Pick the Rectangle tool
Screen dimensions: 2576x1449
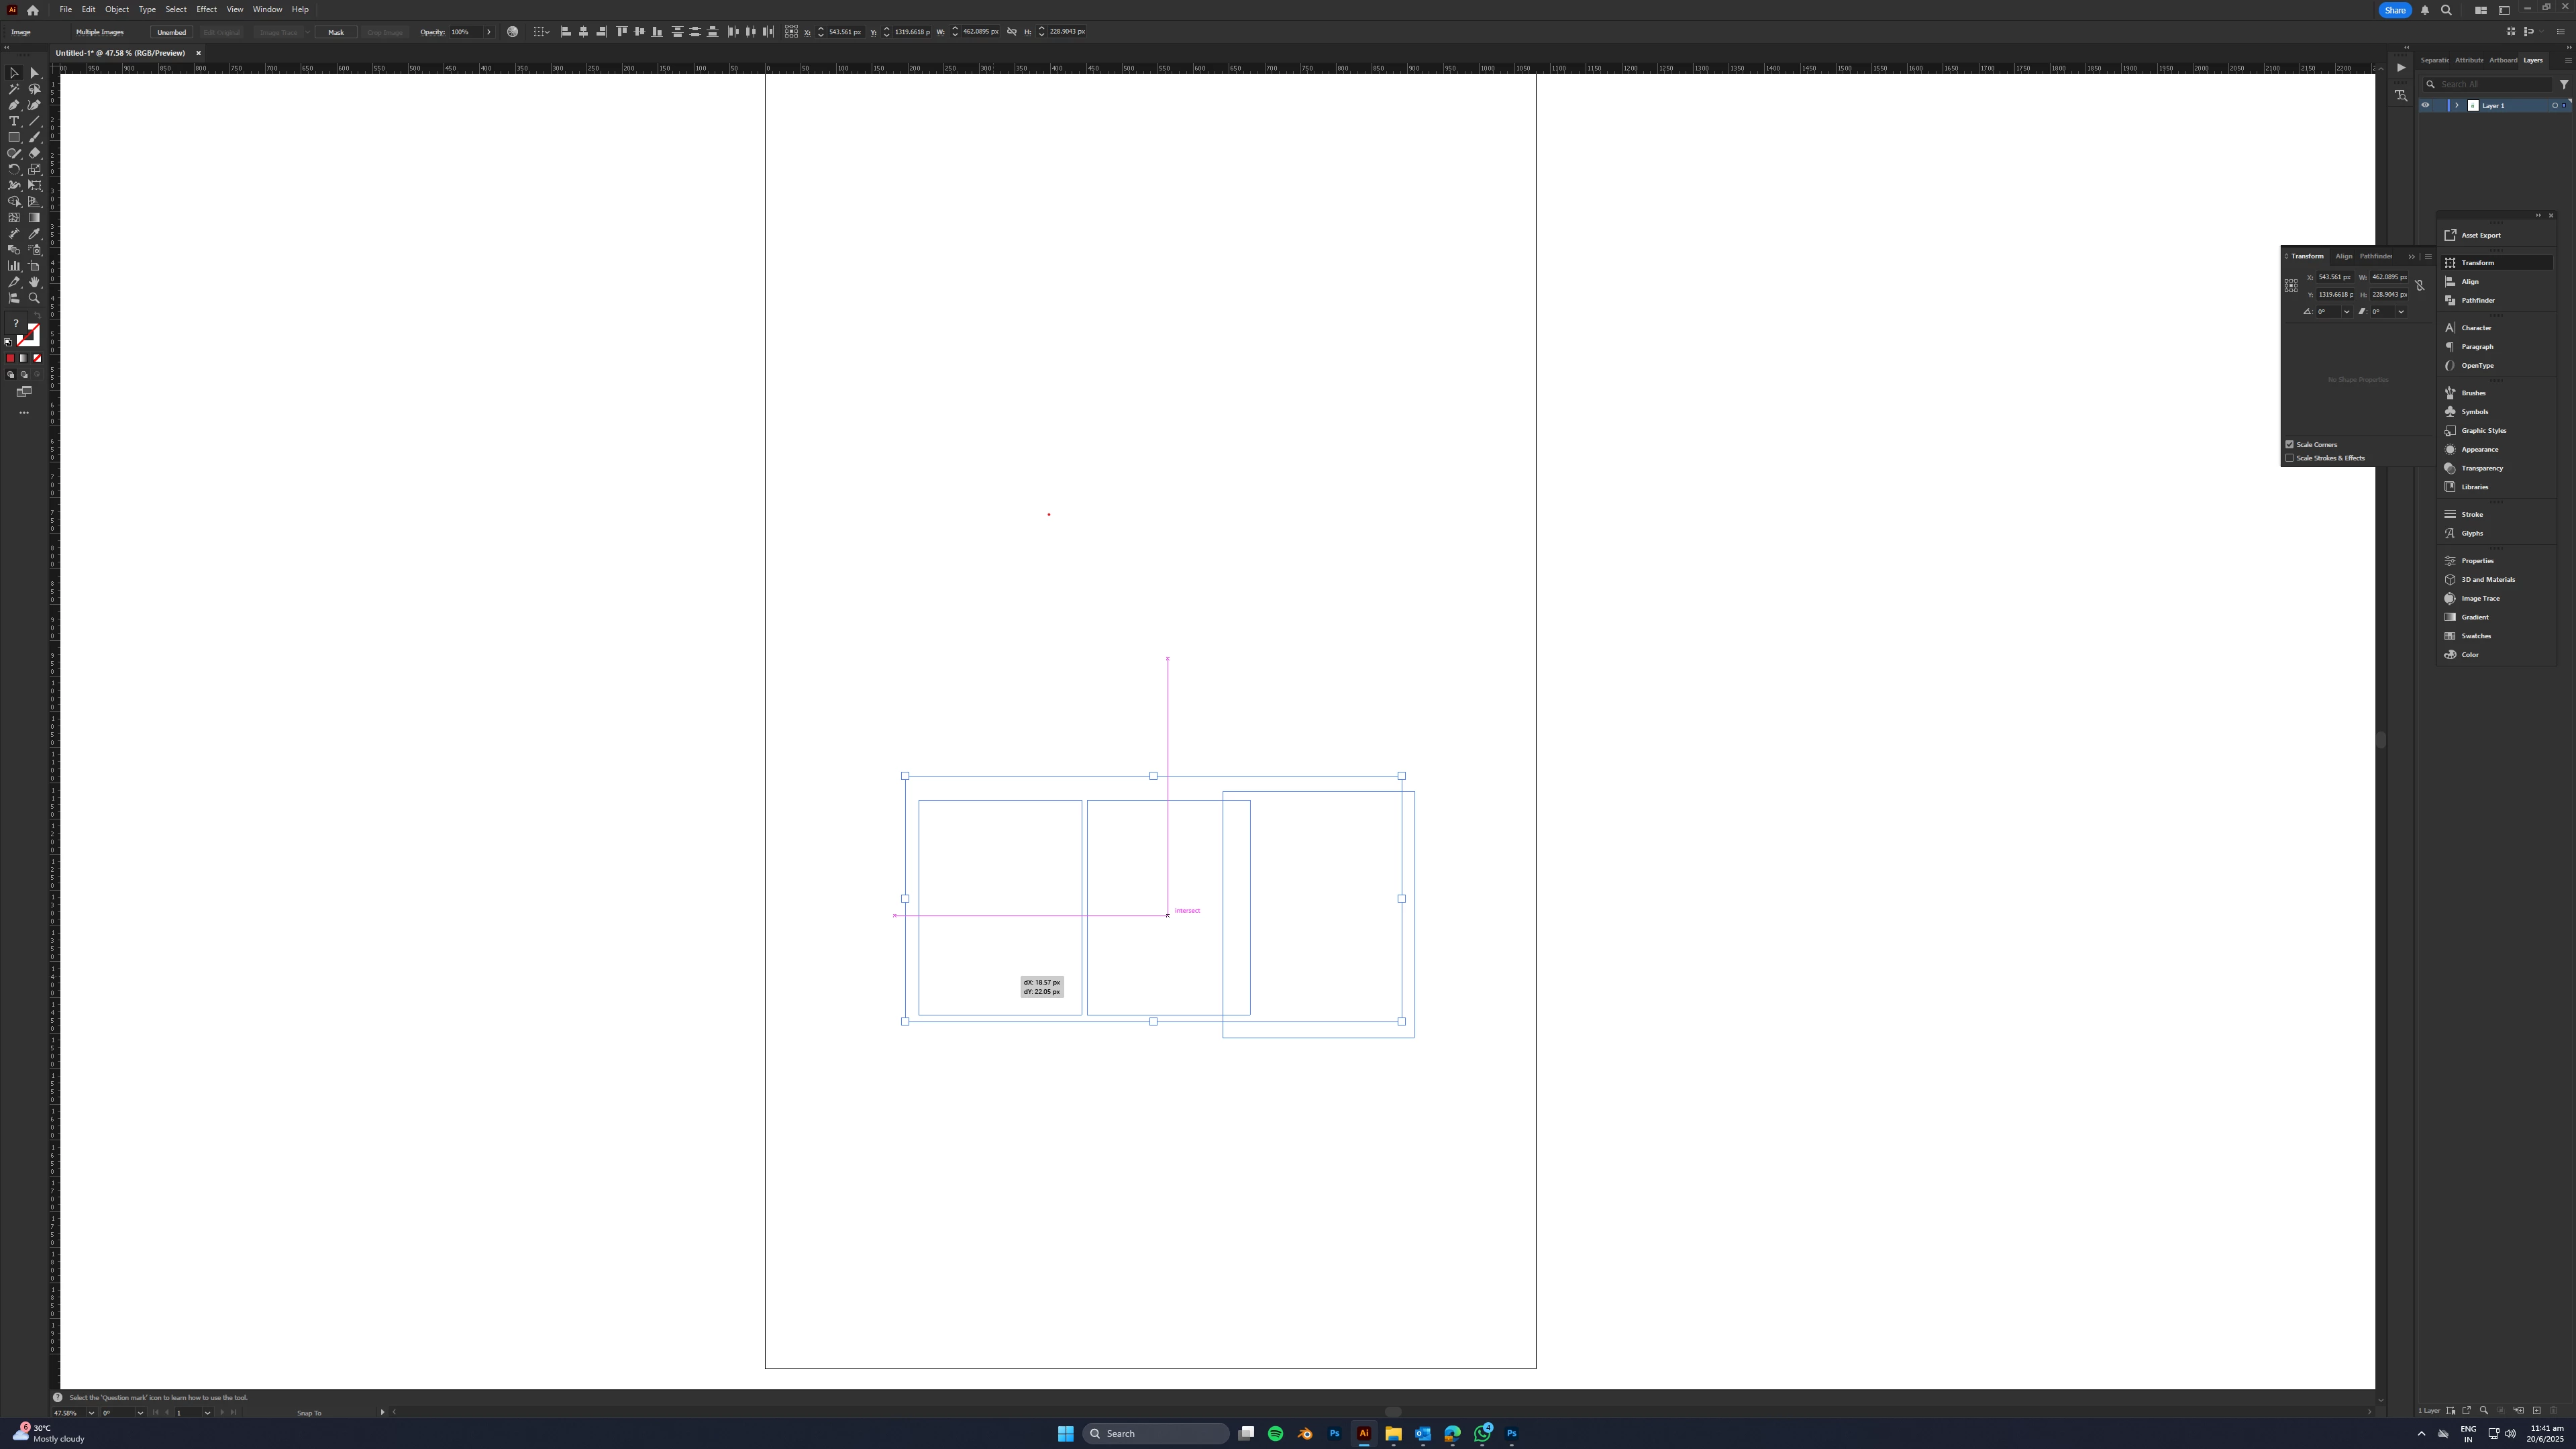pos(14,137)
